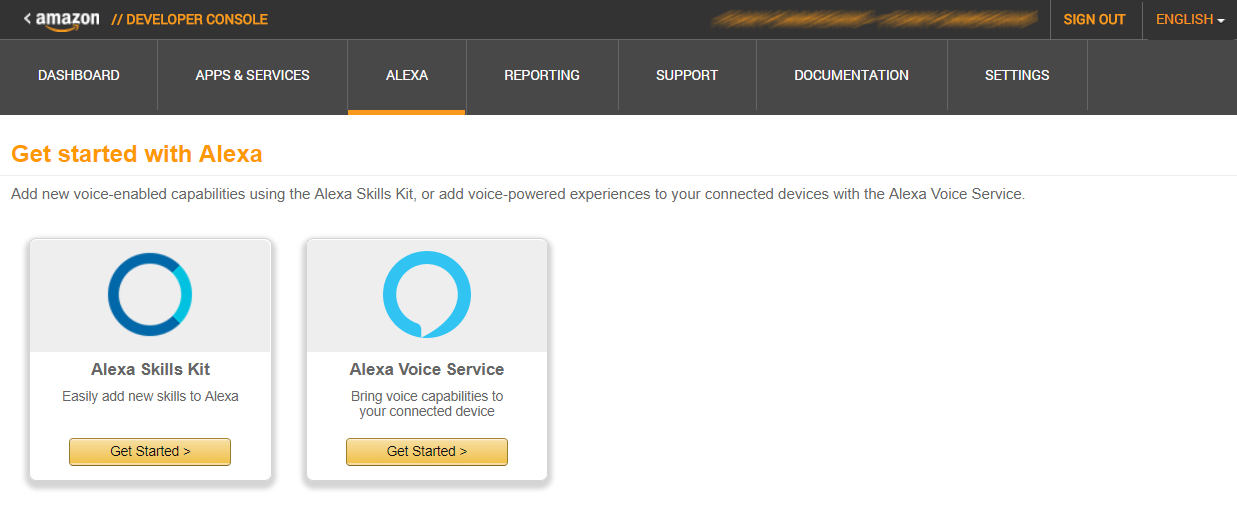Open the Dashboard tab
This screenshot has height=529, width=1237.
click(x=79, y=75)
